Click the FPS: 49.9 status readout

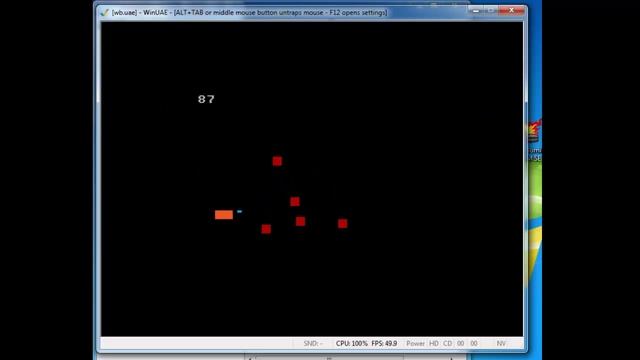point(384,344)
